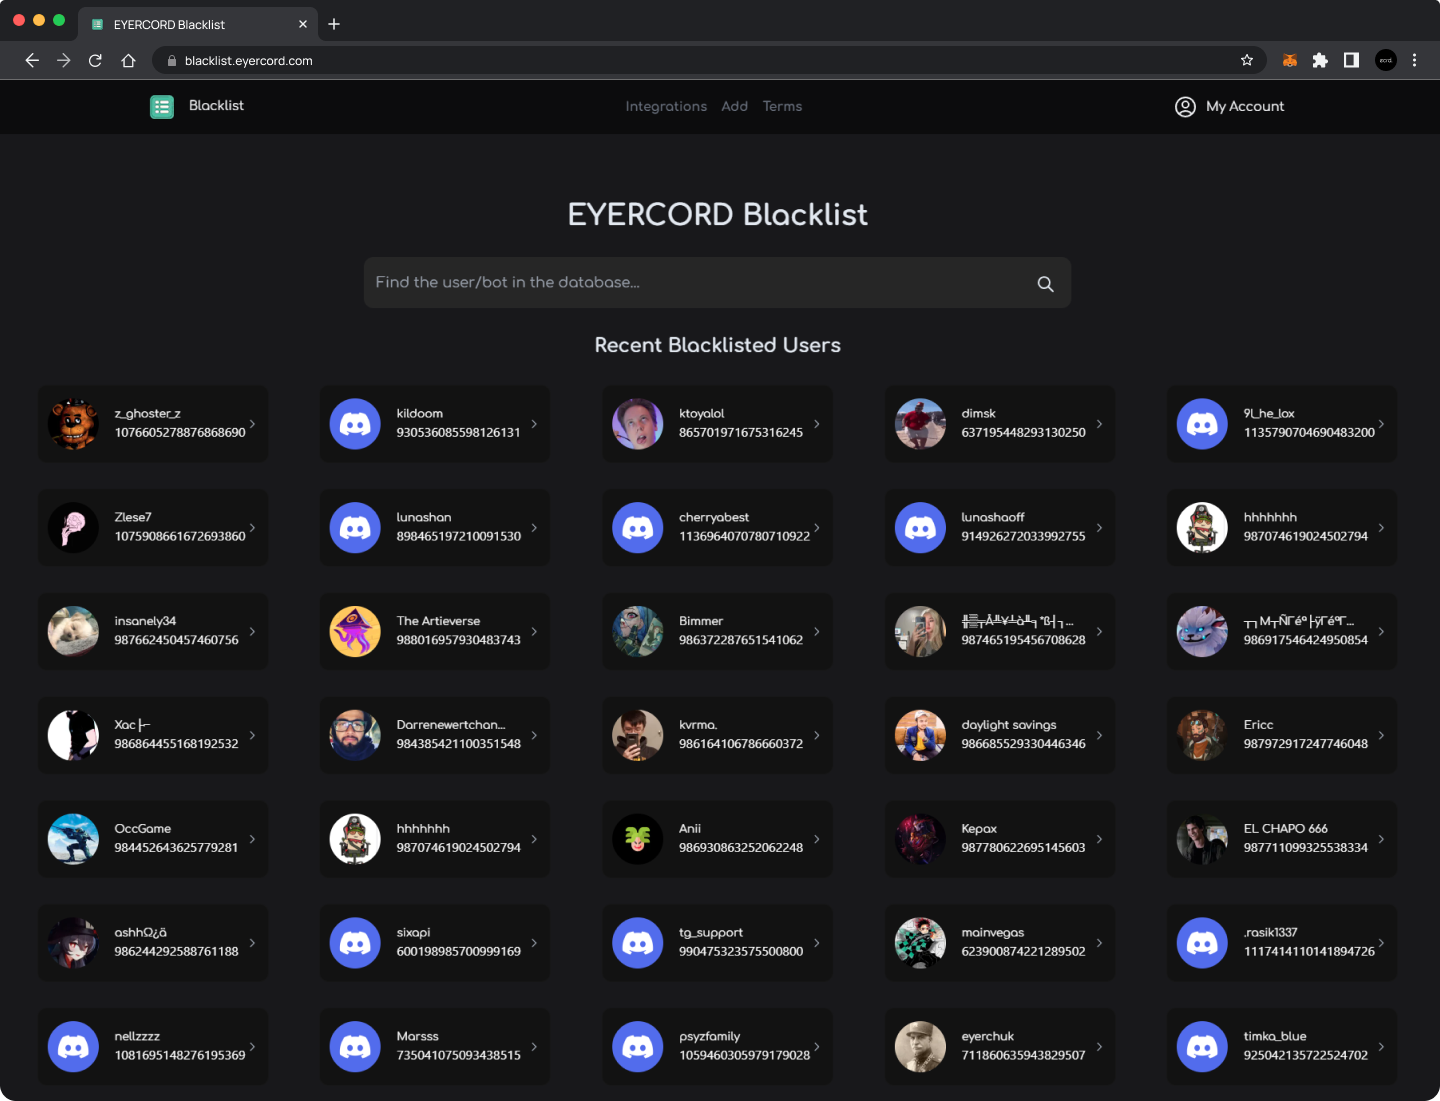This screenshot has height=1101, width=1440.
Task: Select the EYERCORD Blacklist browser tab
Action: pos(197,24)
